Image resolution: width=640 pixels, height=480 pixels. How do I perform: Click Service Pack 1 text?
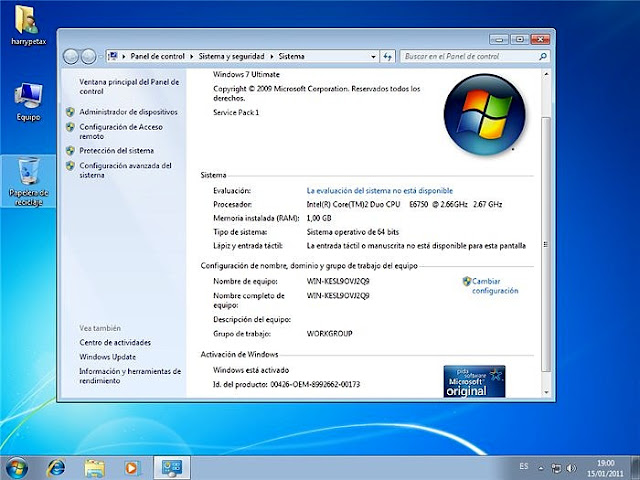click(x=236, y=112)
